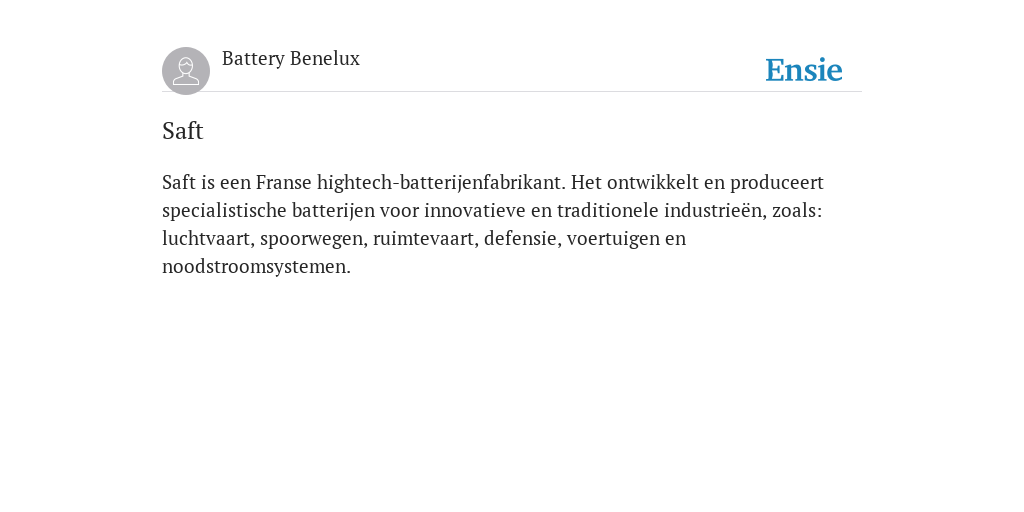This screenshot has height=512, width=1024.
Task: Click the word hightech-batterijenfabrikant in the description
Action: 441,182
